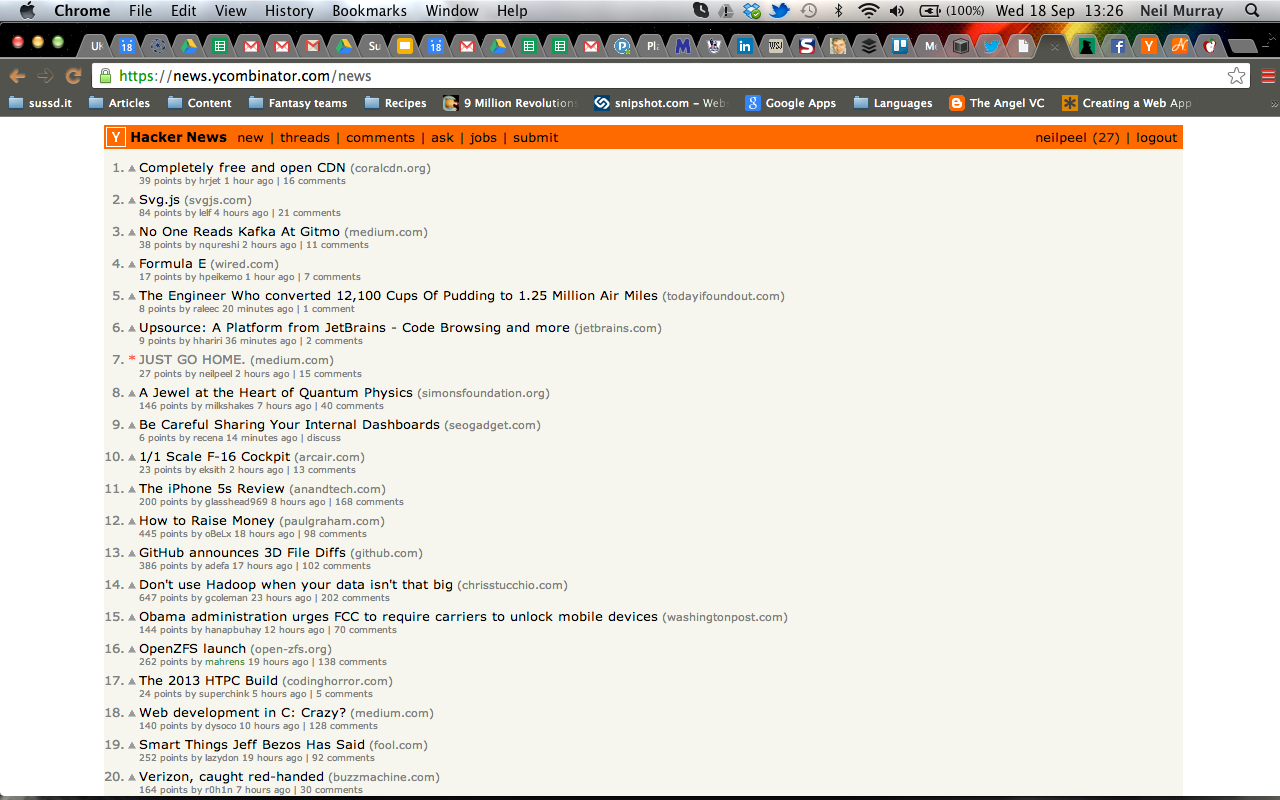This screenshot has height=800, width=1280.
Task: Open the Bookmarks menu
Action: 369,11
